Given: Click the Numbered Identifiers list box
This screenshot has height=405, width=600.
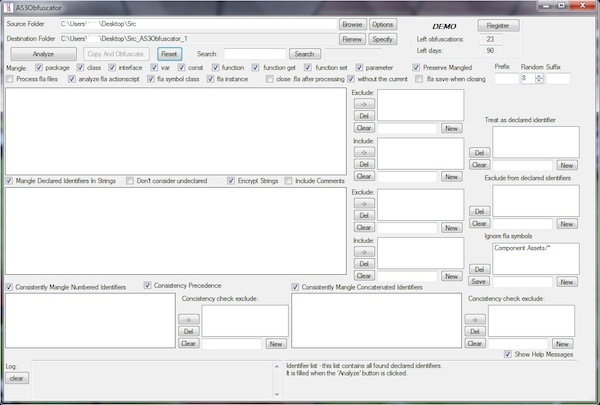Looking at the screenshot, I should point(90,320).
